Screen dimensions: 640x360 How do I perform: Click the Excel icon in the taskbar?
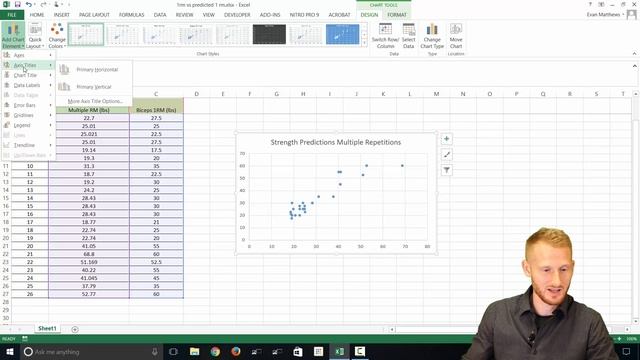(339, 352)
